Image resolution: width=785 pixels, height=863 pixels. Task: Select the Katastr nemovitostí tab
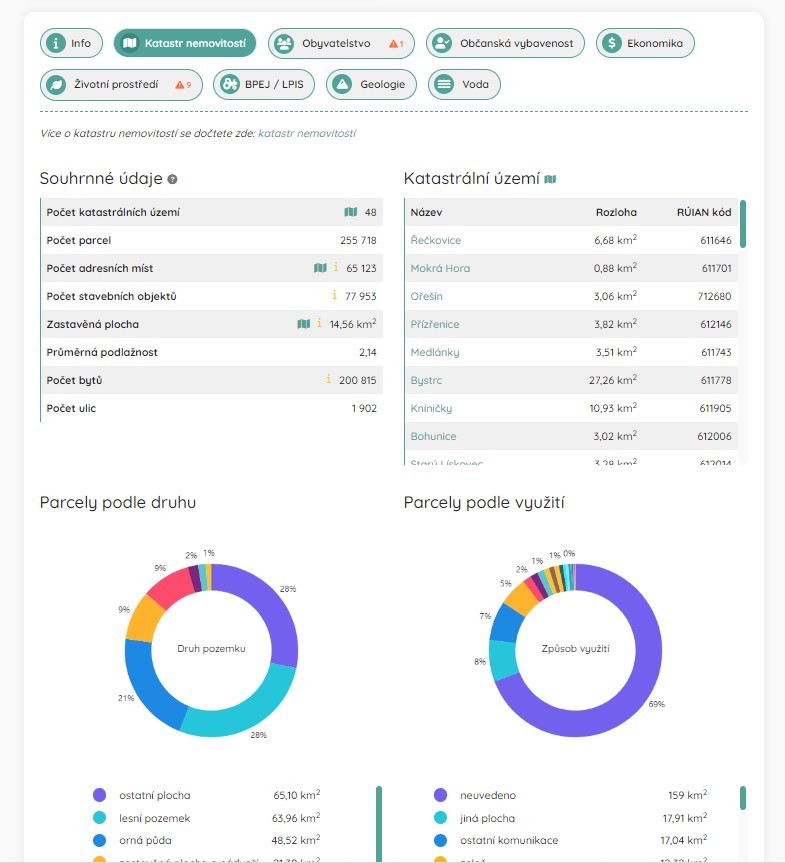[x=185, y=43]
